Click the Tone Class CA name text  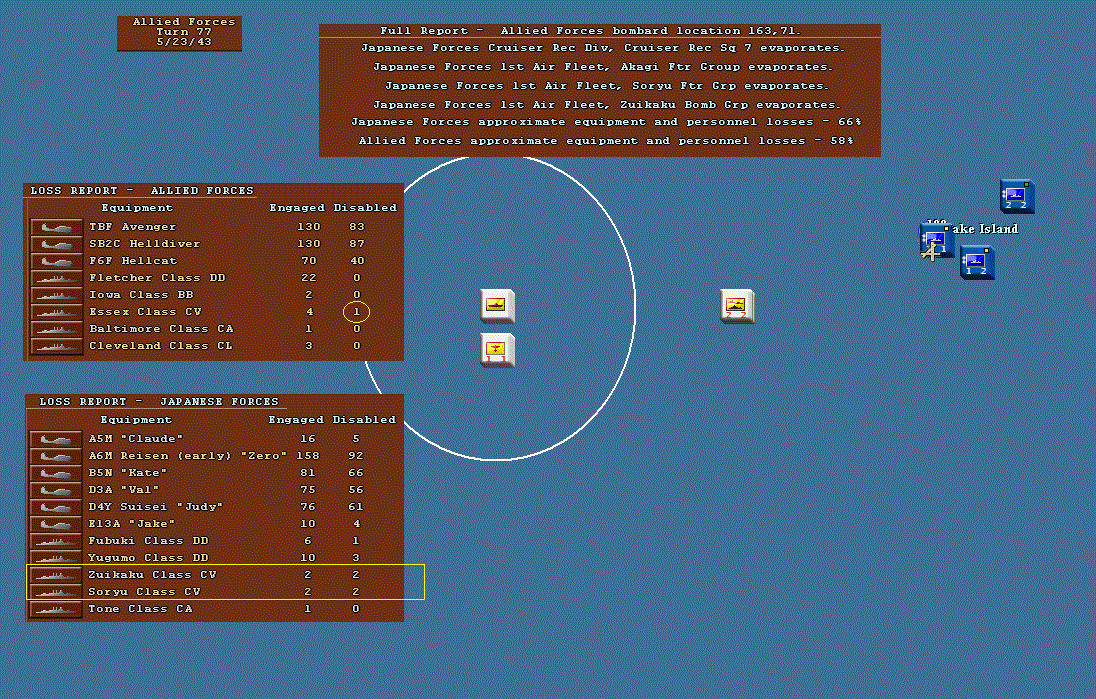point(140,610)
